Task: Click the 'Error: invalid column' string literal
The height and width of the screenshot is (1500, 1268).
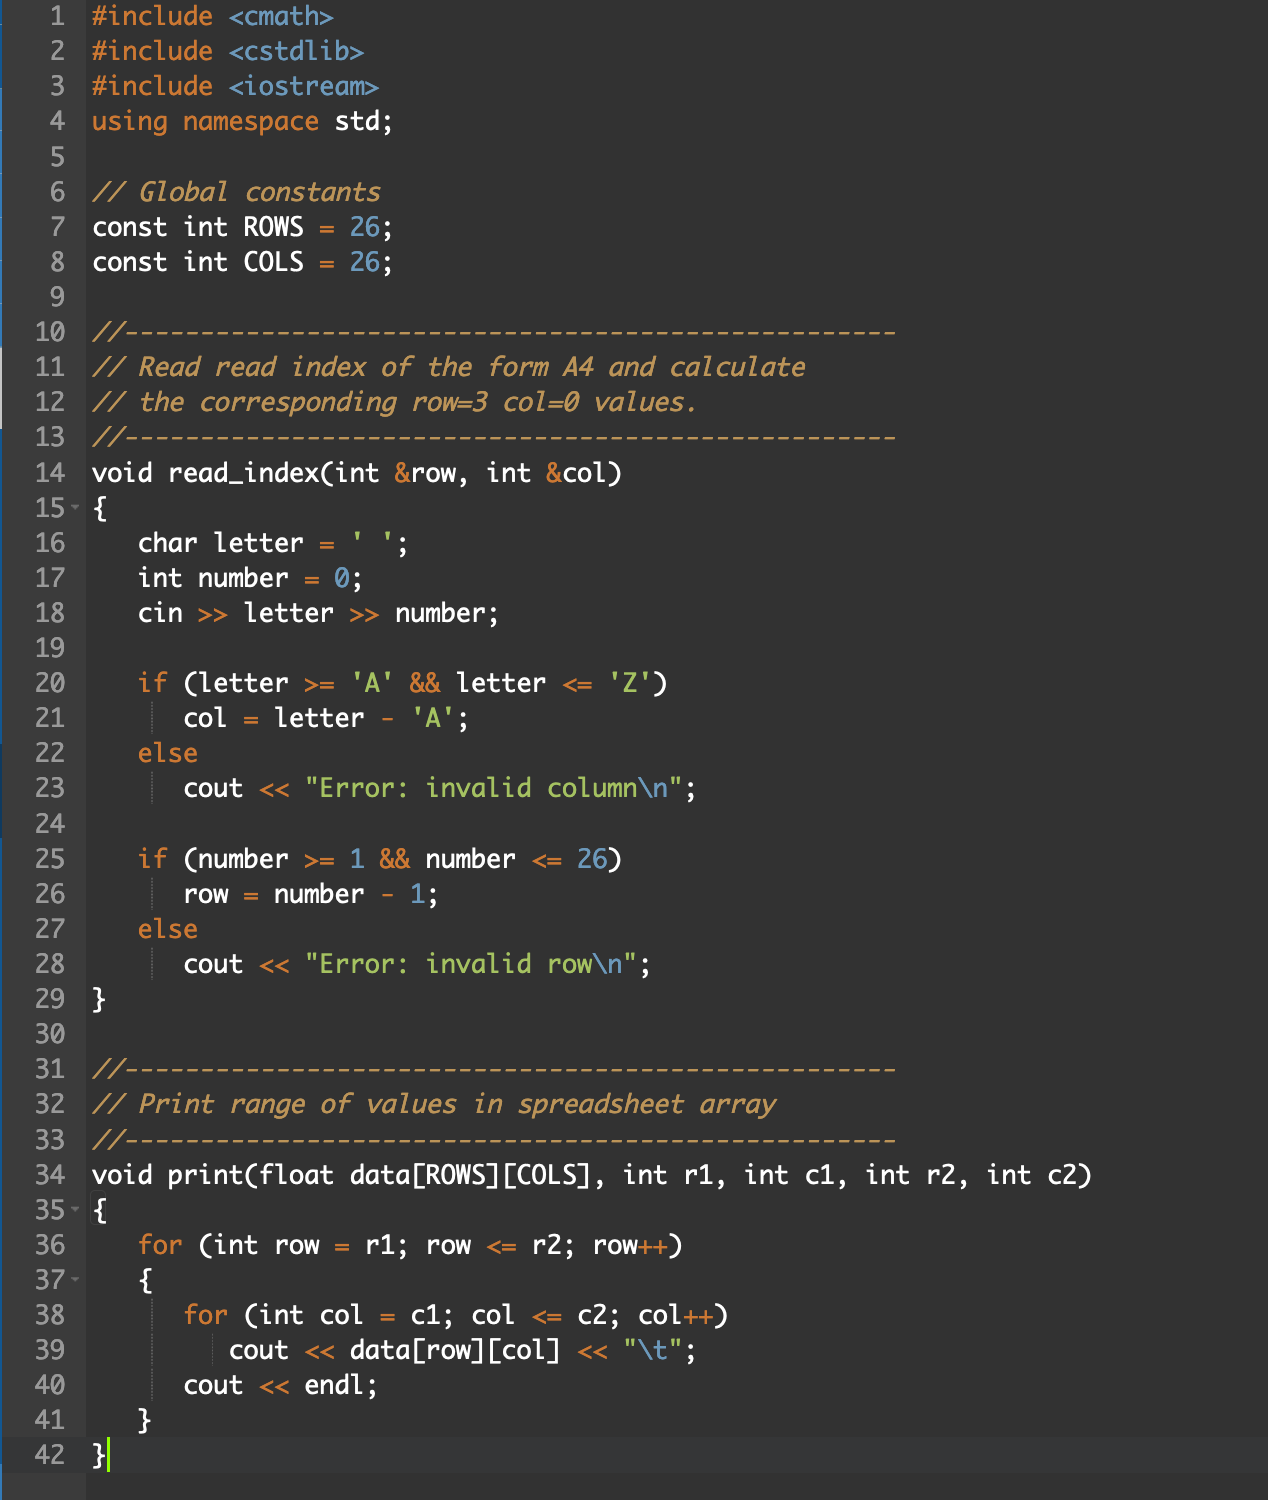Action: pyautogui.click(x=495, y=788)
